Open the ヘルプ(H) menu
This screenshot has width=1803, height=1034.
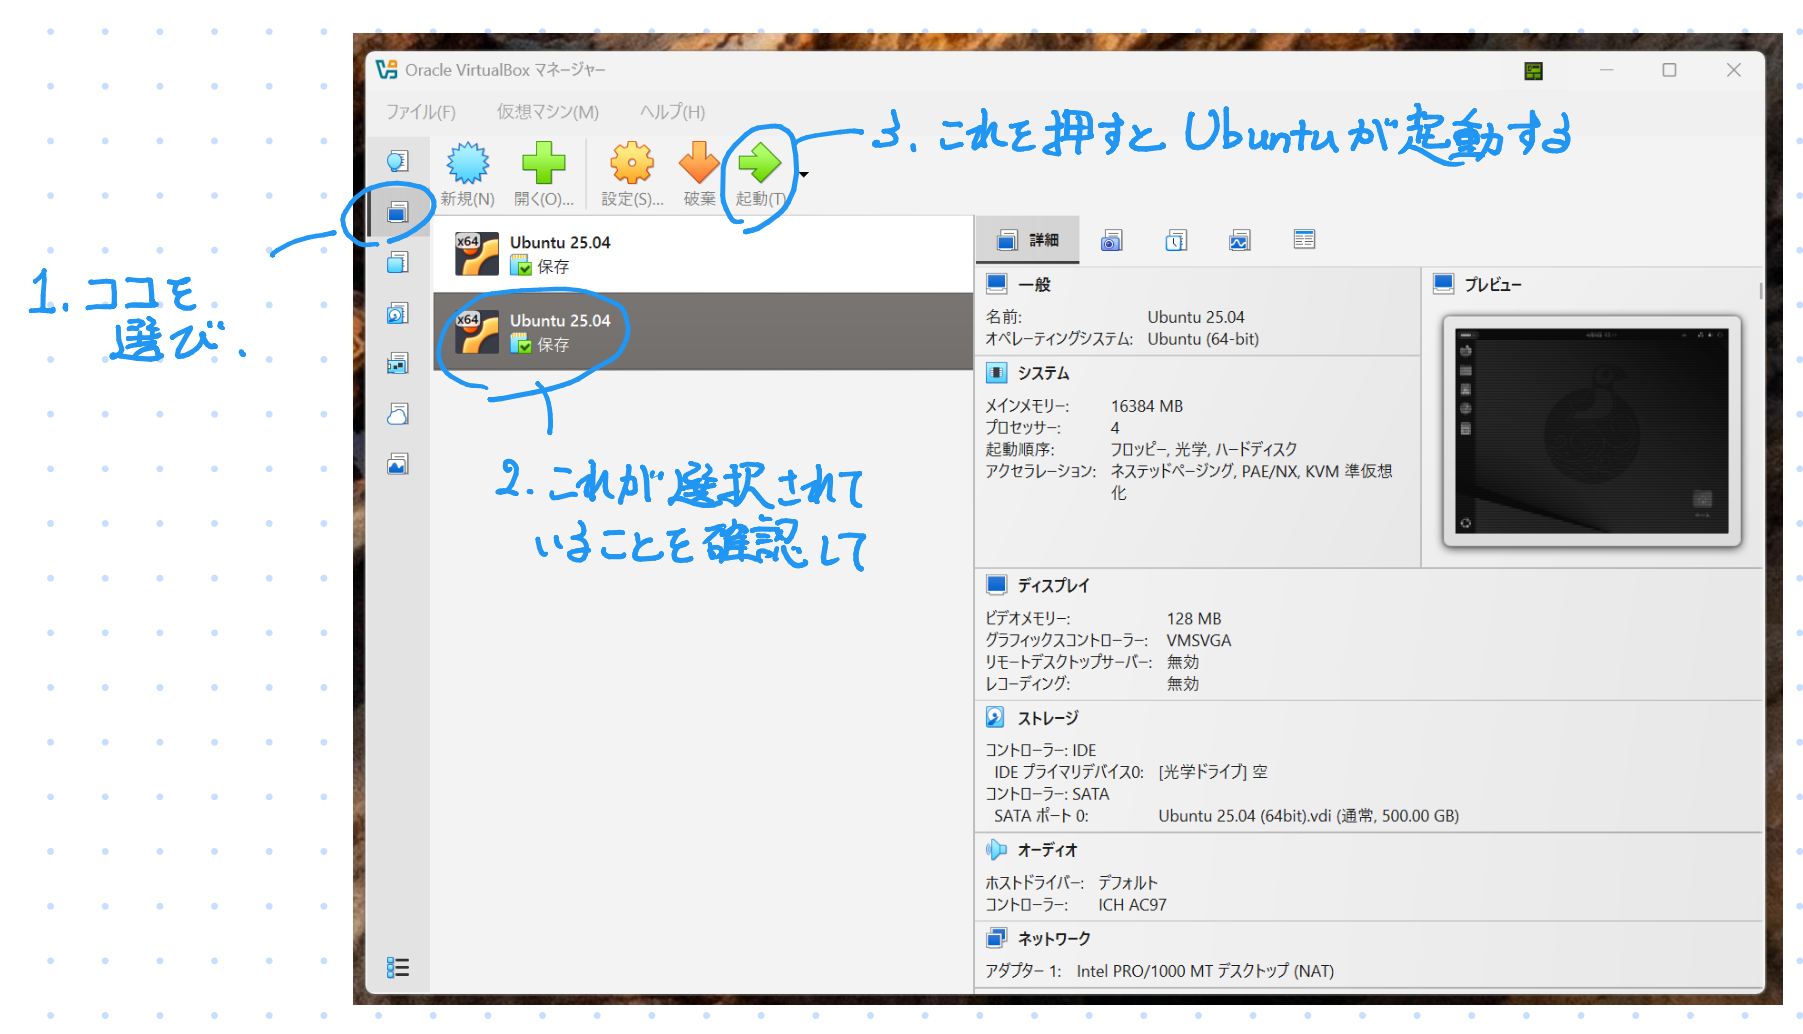pyautogui.click(x=672, y=112)
